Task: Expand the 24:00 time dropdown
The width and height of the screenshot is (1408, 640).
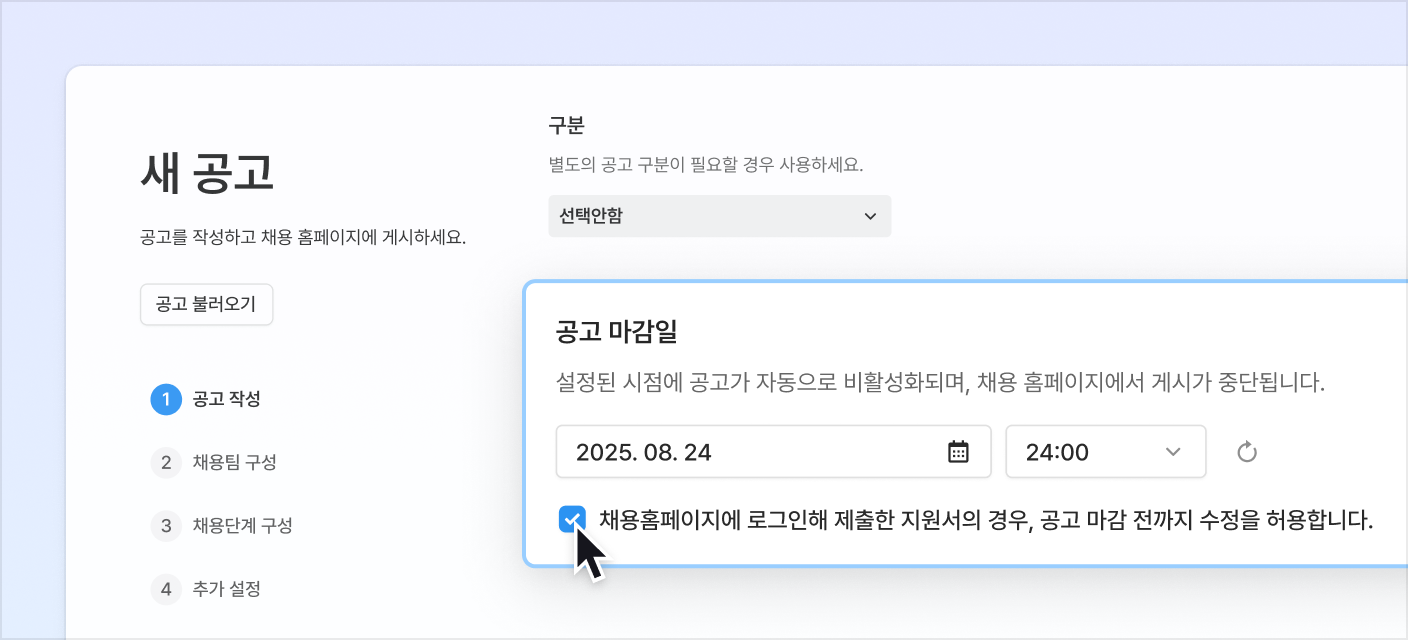Action: (1105, 452)
